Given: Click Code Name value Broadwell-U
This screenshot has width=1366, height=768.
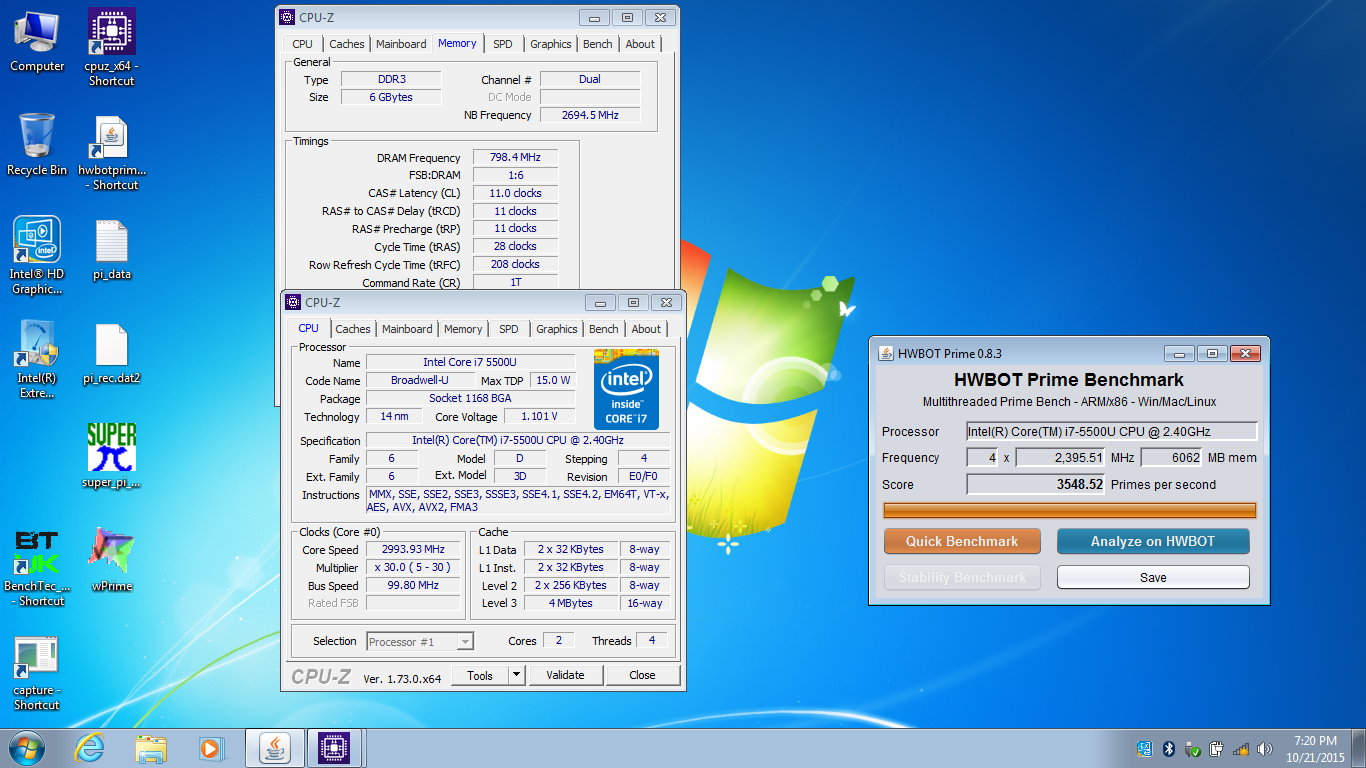Looking at the screenshot, I should [x=420, y=381].
